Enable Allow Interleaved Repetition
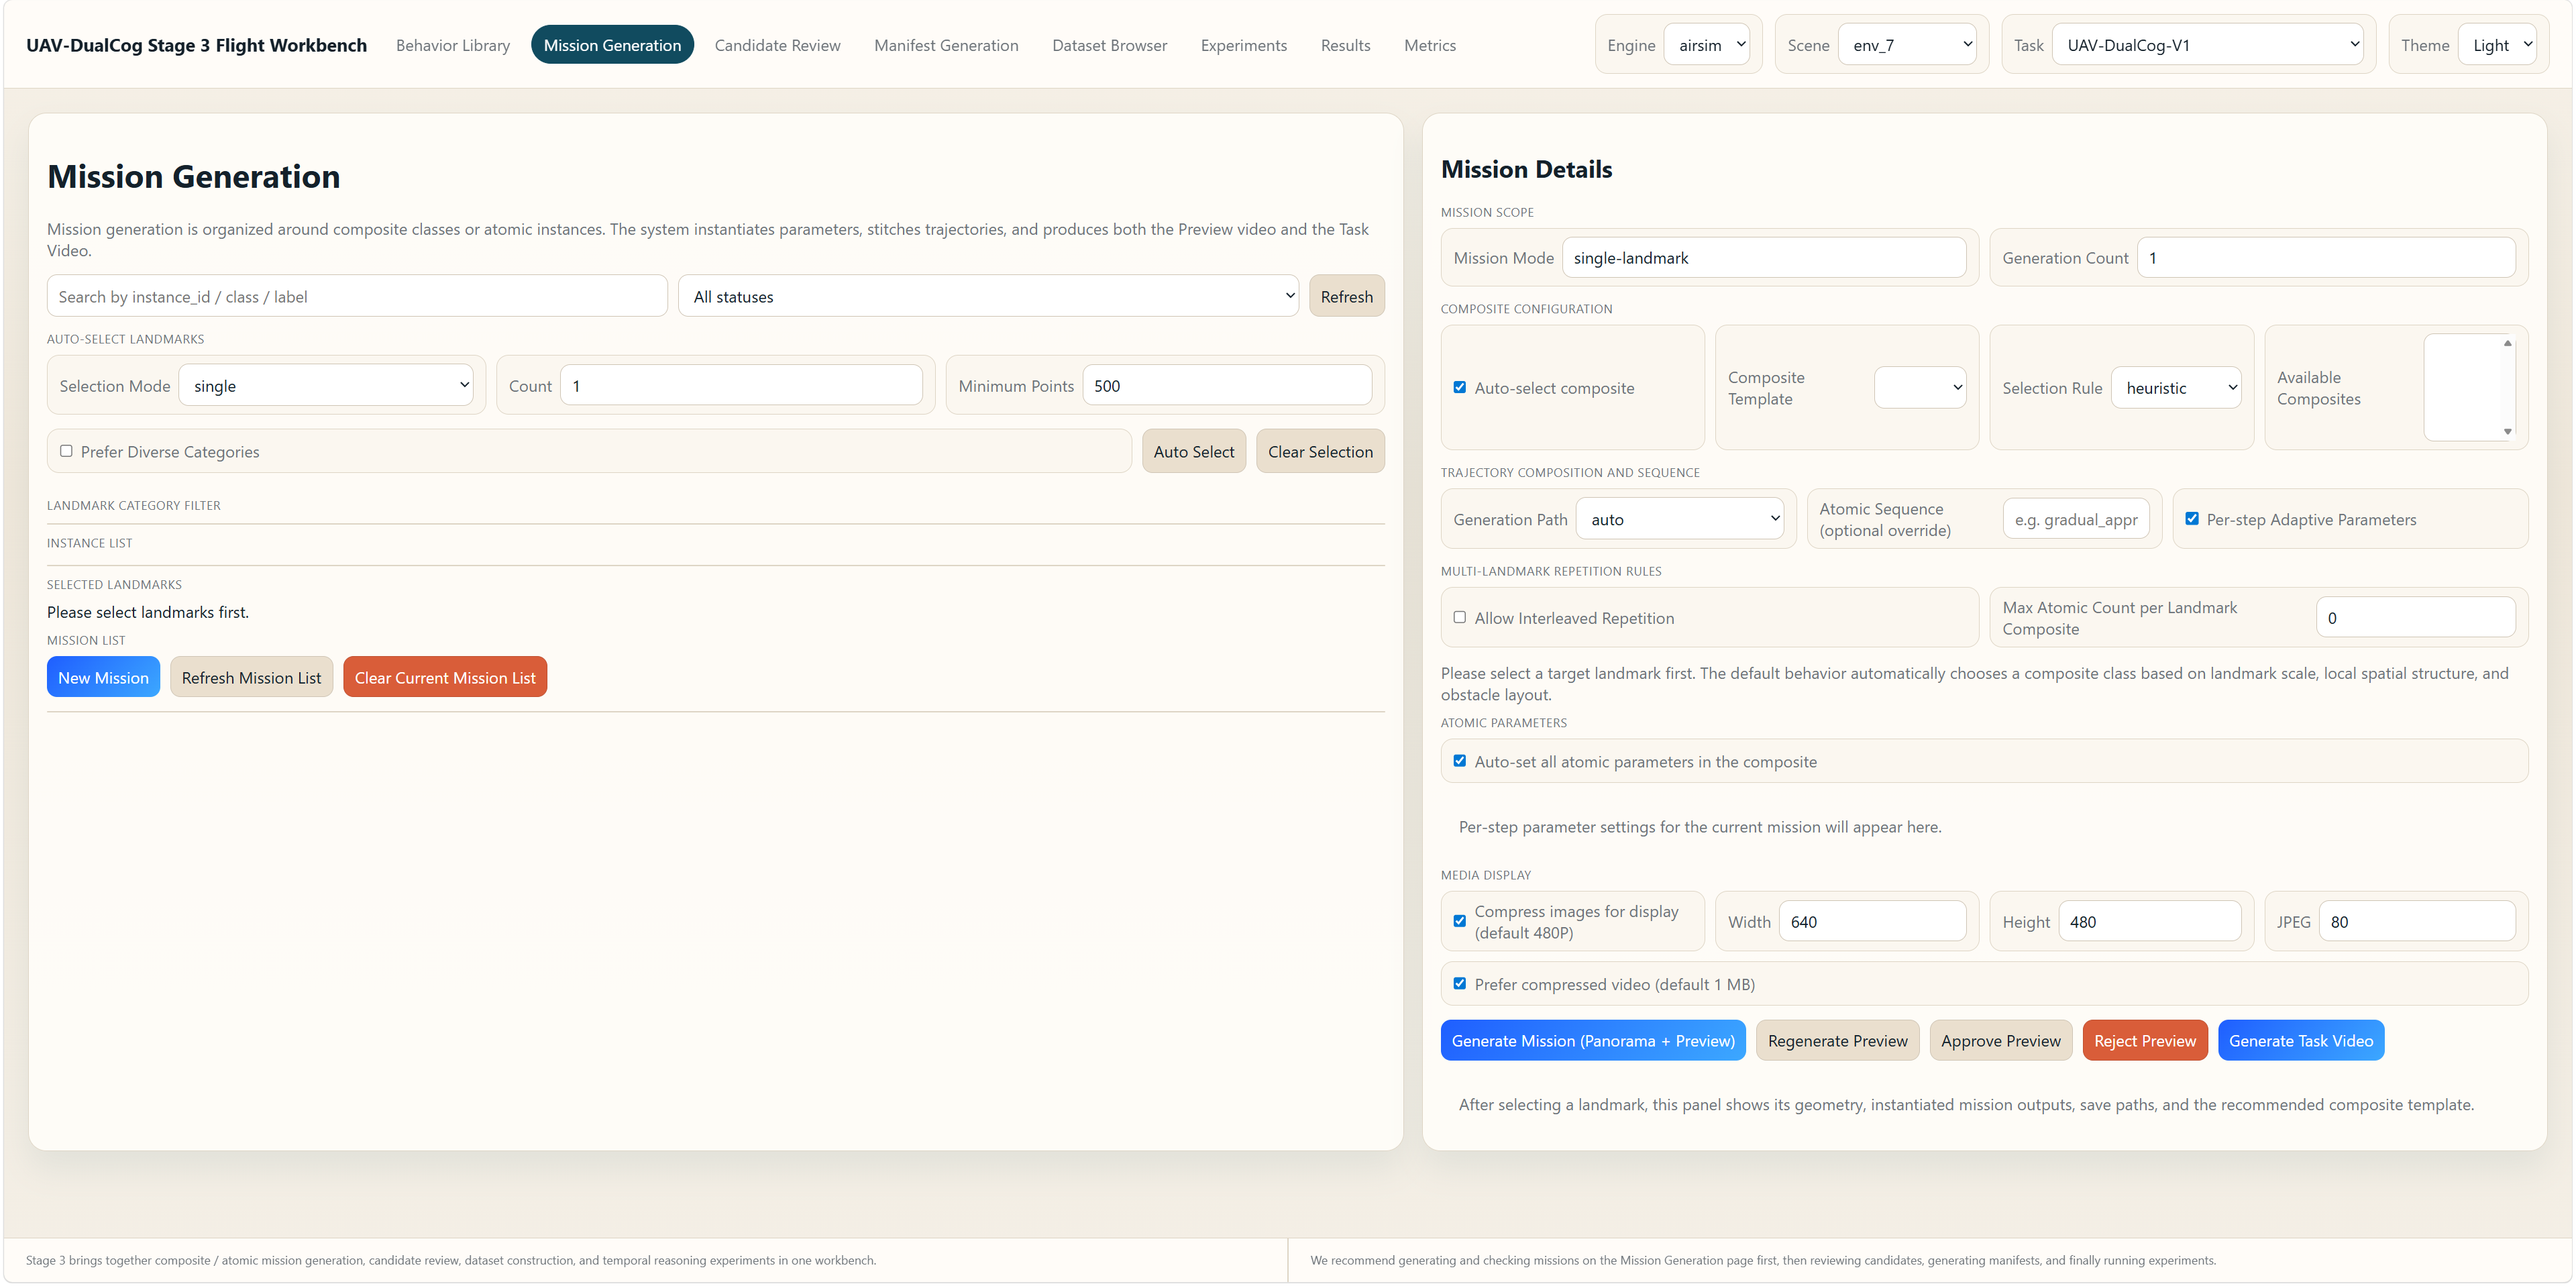Image resolution: width=2576 pixels, height=1286 pixels. click(1460, 617)
